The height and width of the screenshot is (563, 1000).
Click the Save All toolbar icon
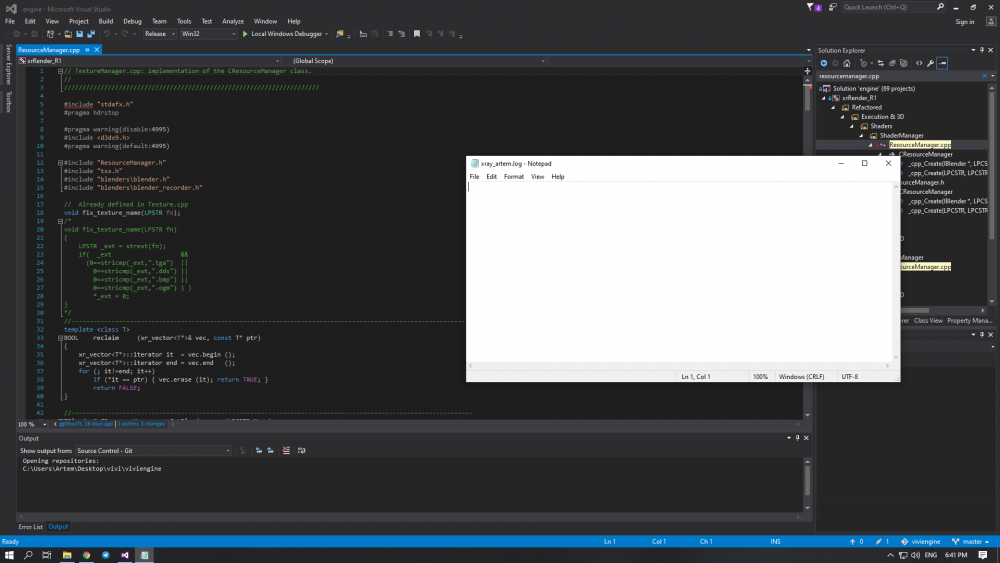(x=91, y=34)
